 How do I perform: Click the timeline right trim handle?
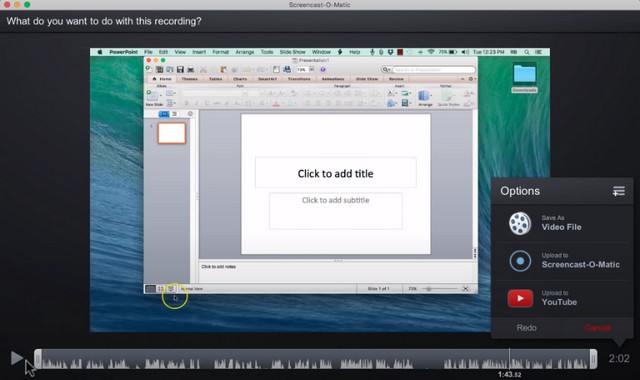click(x=593, y=359)
